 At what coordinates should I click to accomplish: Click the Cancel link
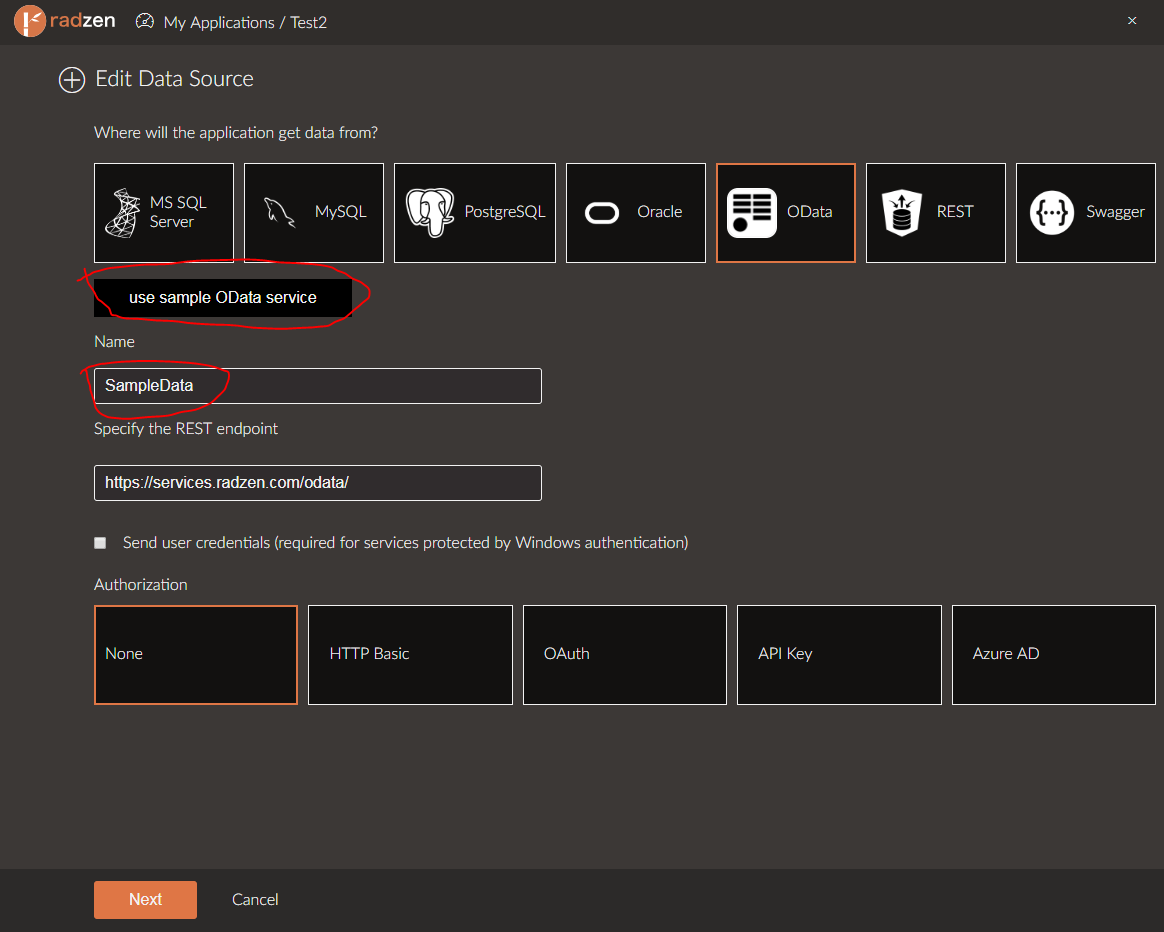coord(255,900)
